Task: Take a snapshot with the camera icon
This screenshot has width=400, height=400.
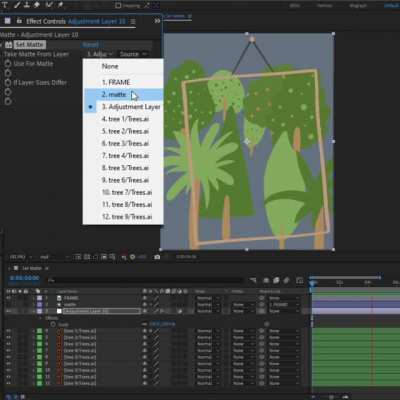Action: pos(157,257)
